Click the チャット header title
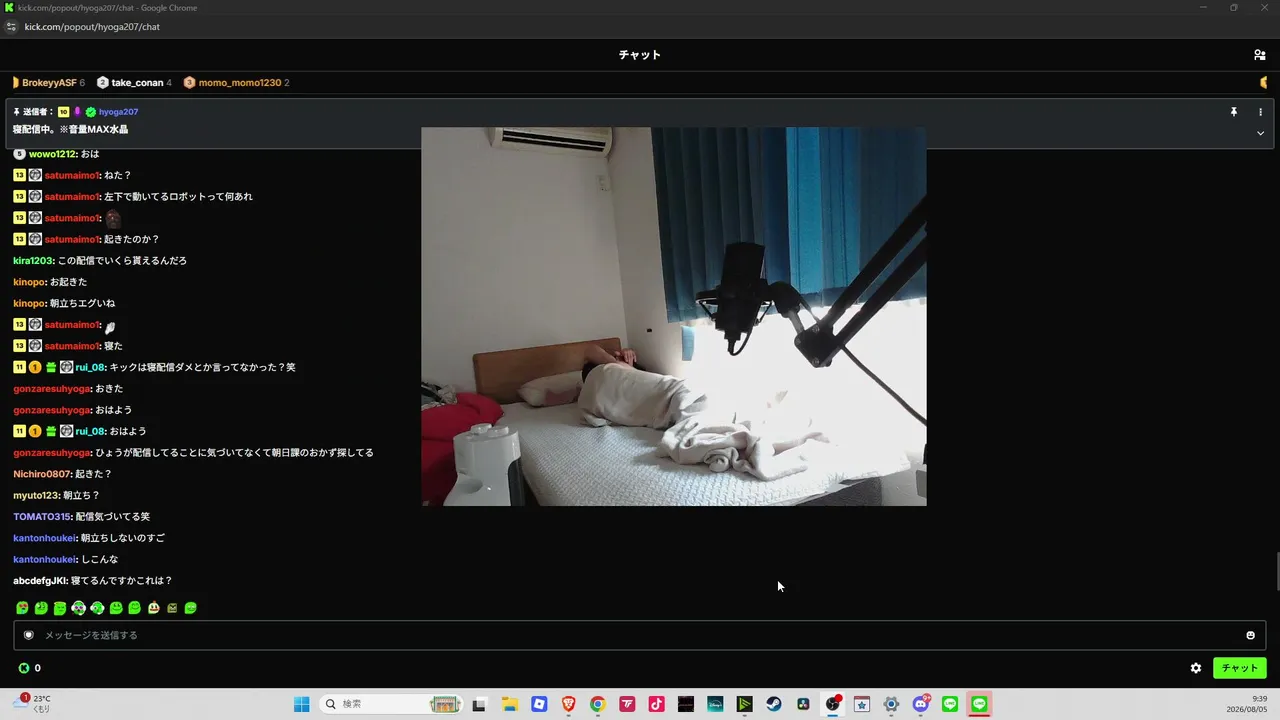The image size is (1280, 720). (640, 55)
